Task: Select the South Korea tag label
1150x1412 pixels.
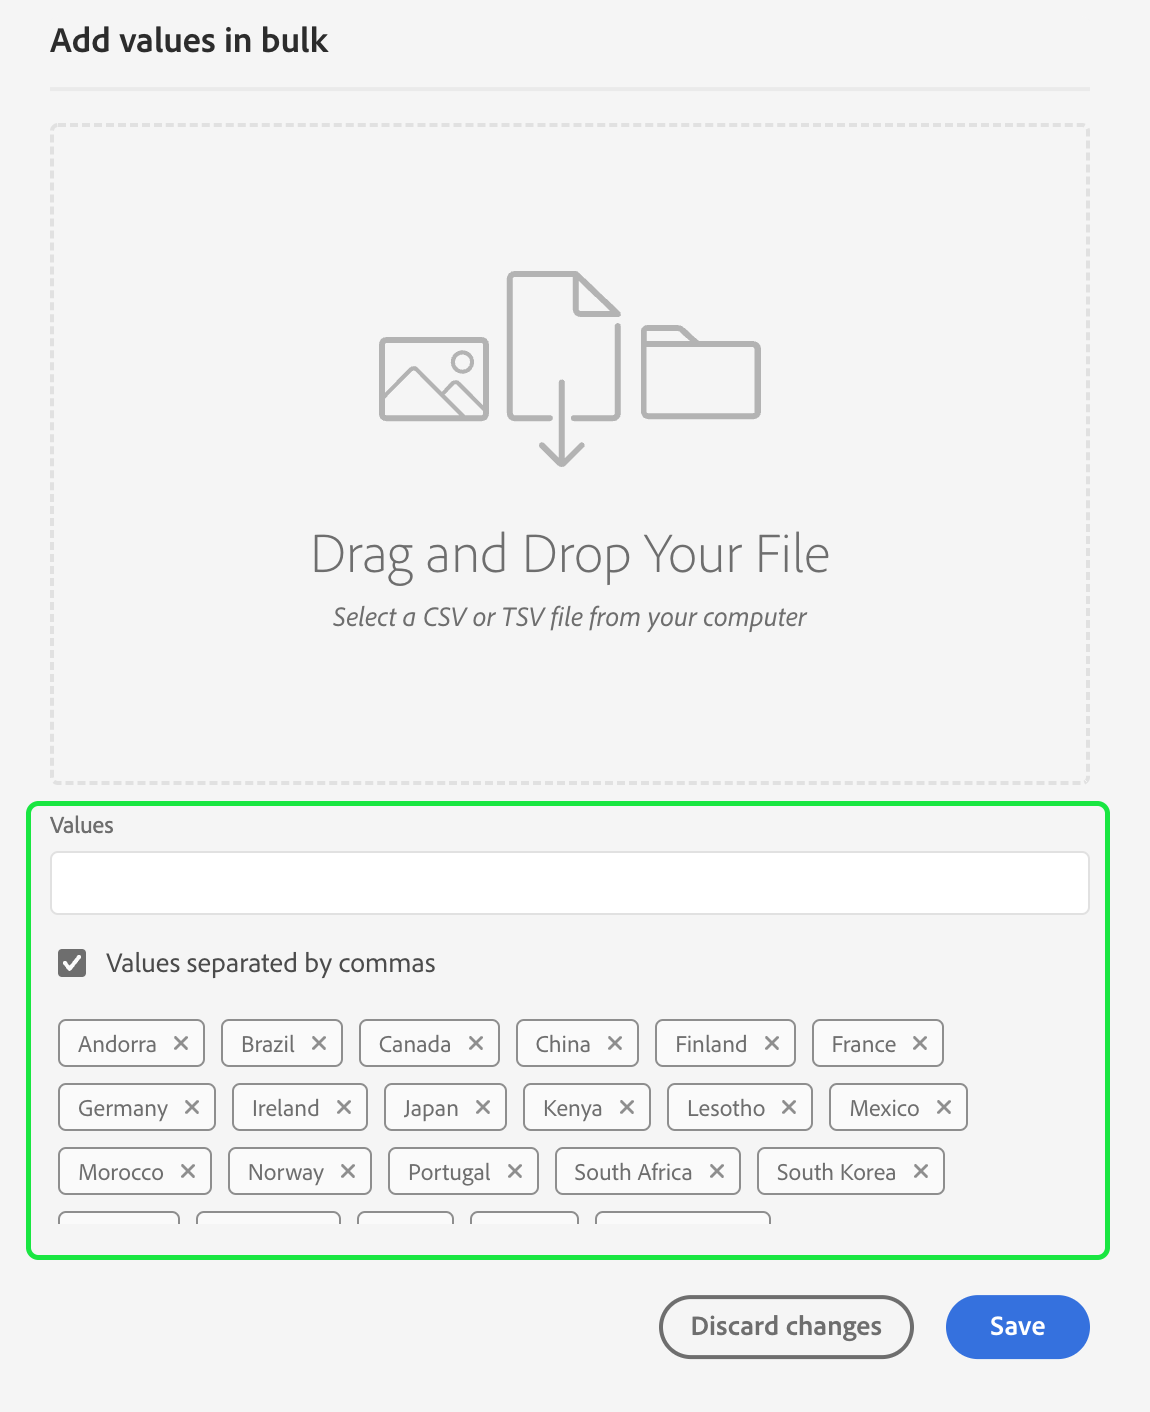Action: (836, 1172)
